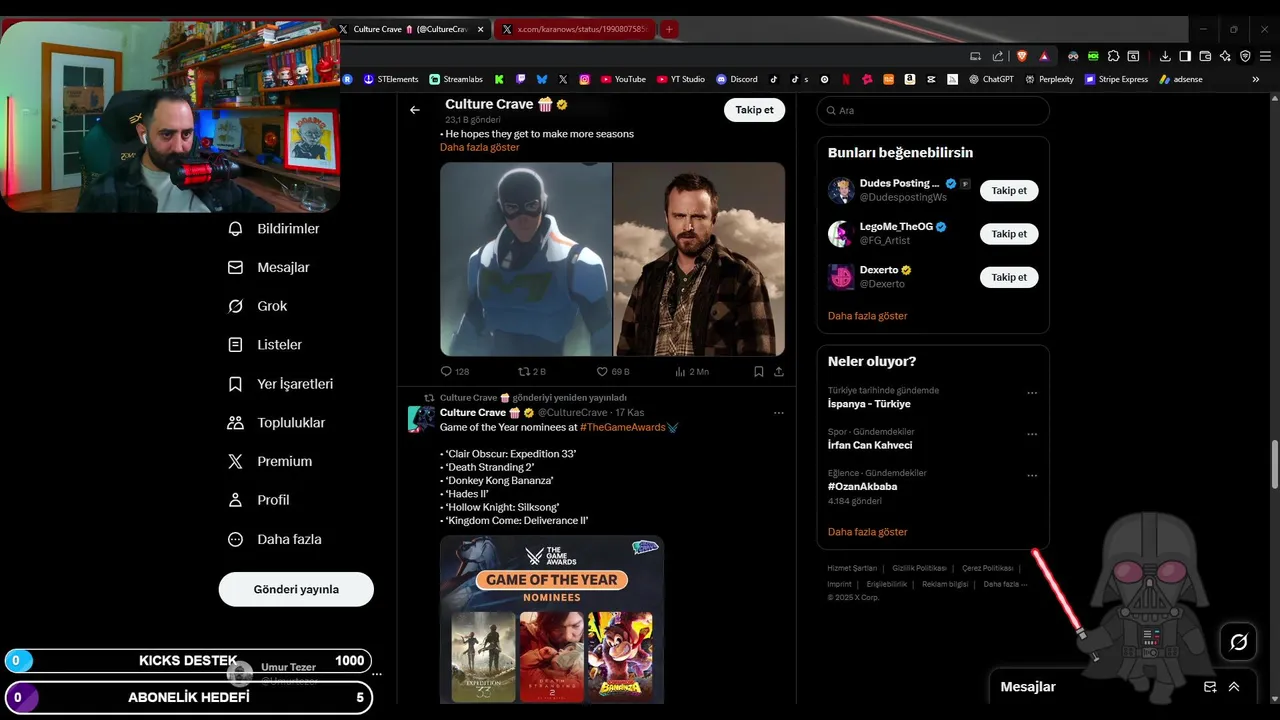Open the Game of the Year nominees image
Screen dimensions: 1280x720
pyautogui.click(x=552, y=619)
